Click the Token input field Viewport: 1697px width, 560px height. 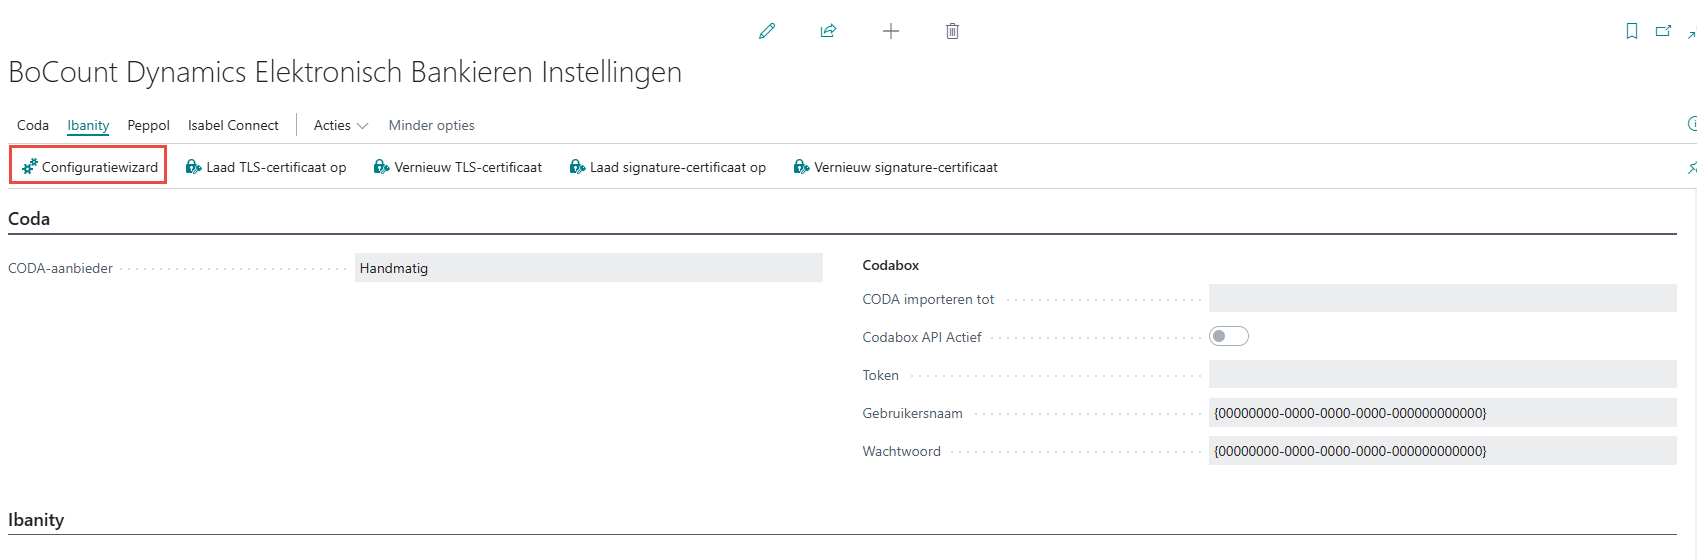click(1441, 375)
